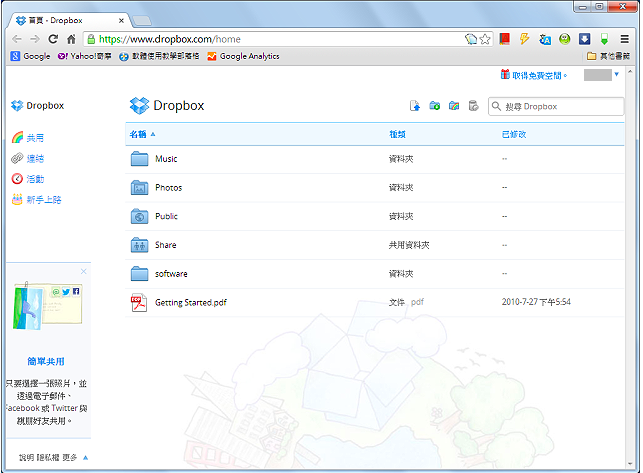The image size is (643, 473).
Task: Click the Photos folder name
Action: tap(169, 187)
